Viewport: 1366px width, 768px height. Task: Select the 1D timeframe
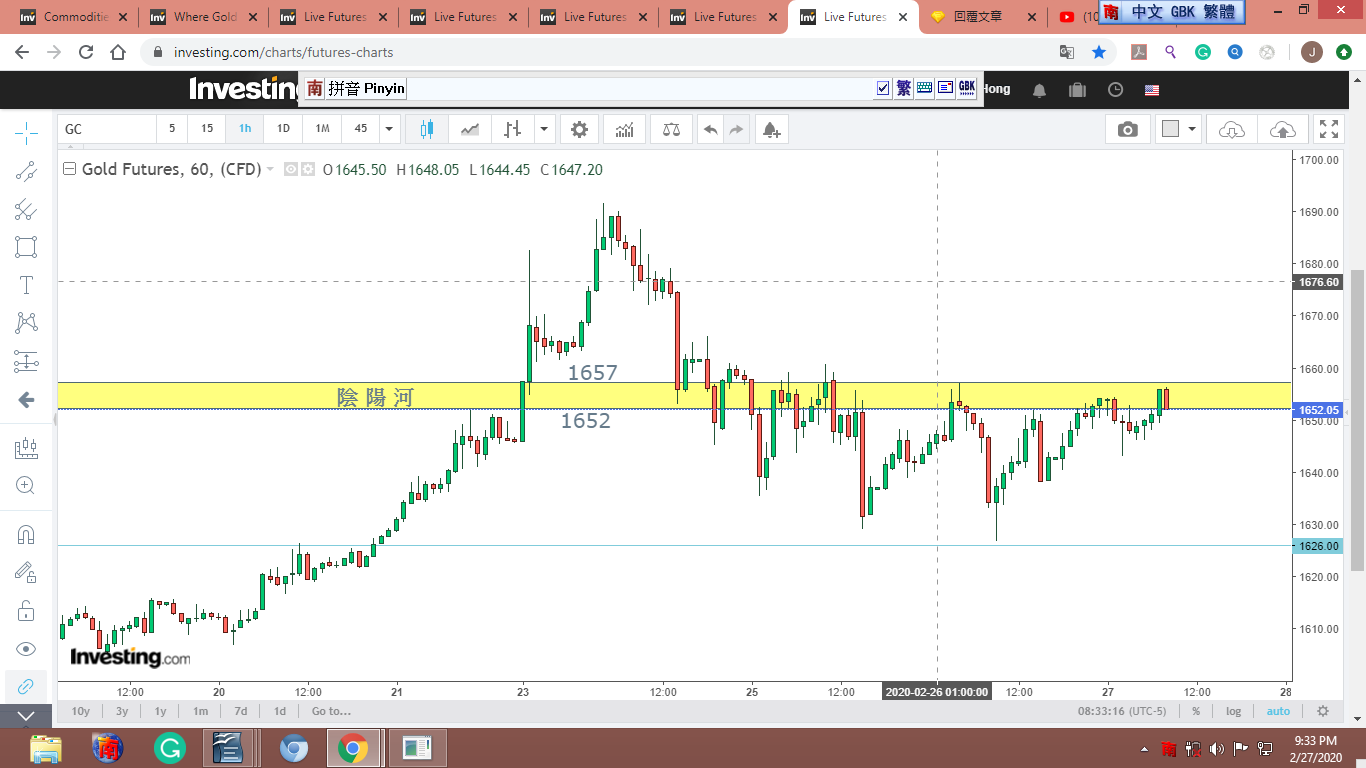283,129
